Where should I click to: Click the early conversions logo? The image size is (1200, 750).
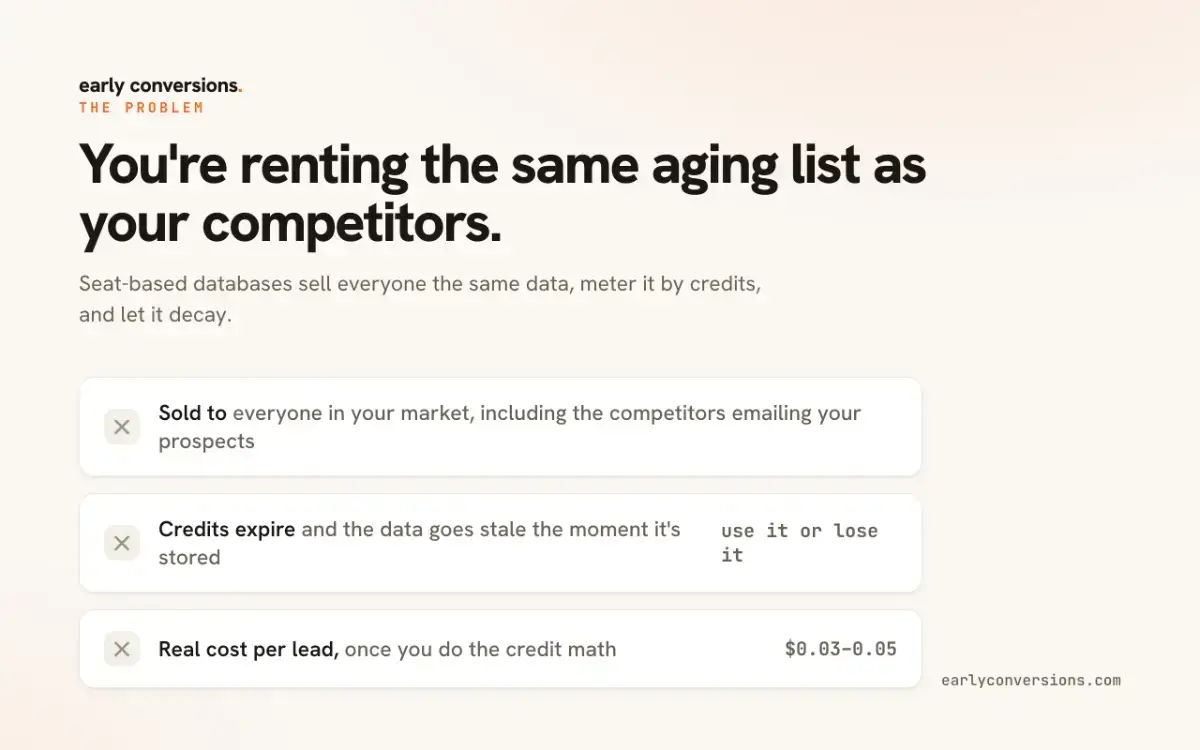tap(160, 86)
